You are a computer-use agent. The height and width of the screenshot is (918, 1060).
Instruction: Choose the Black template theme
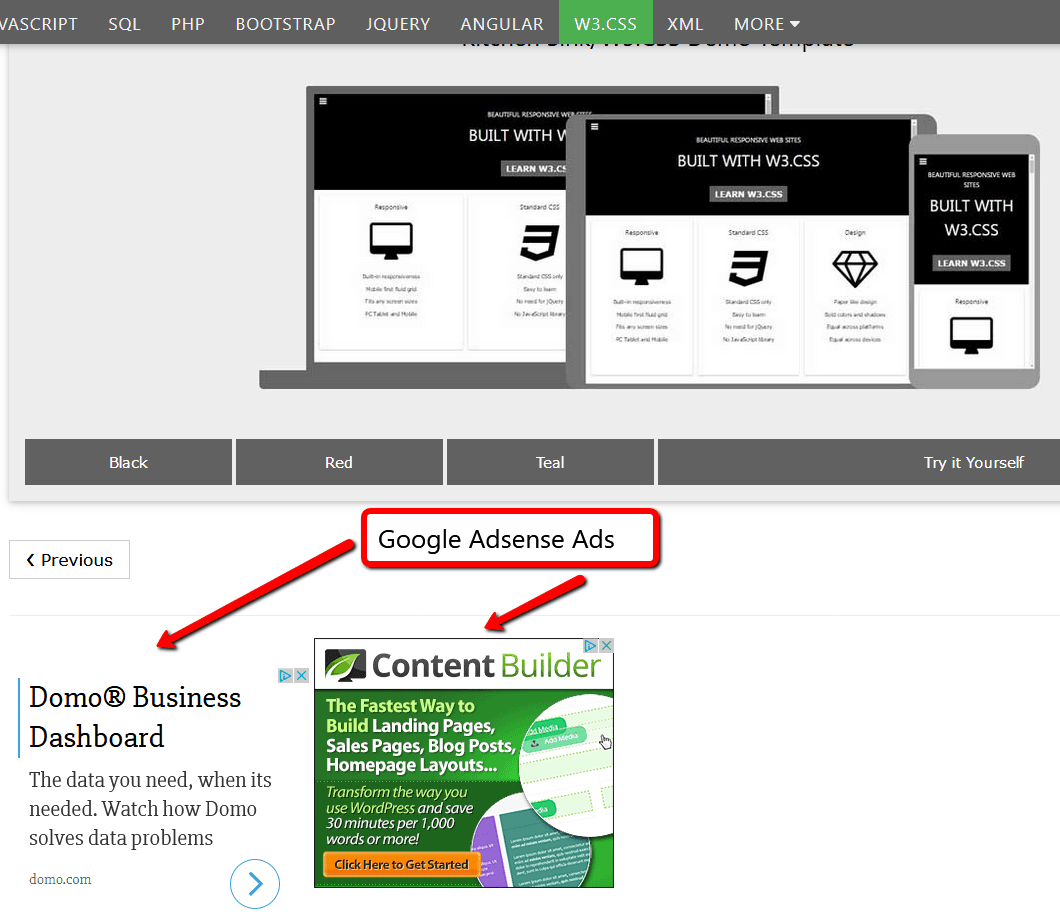128,462
